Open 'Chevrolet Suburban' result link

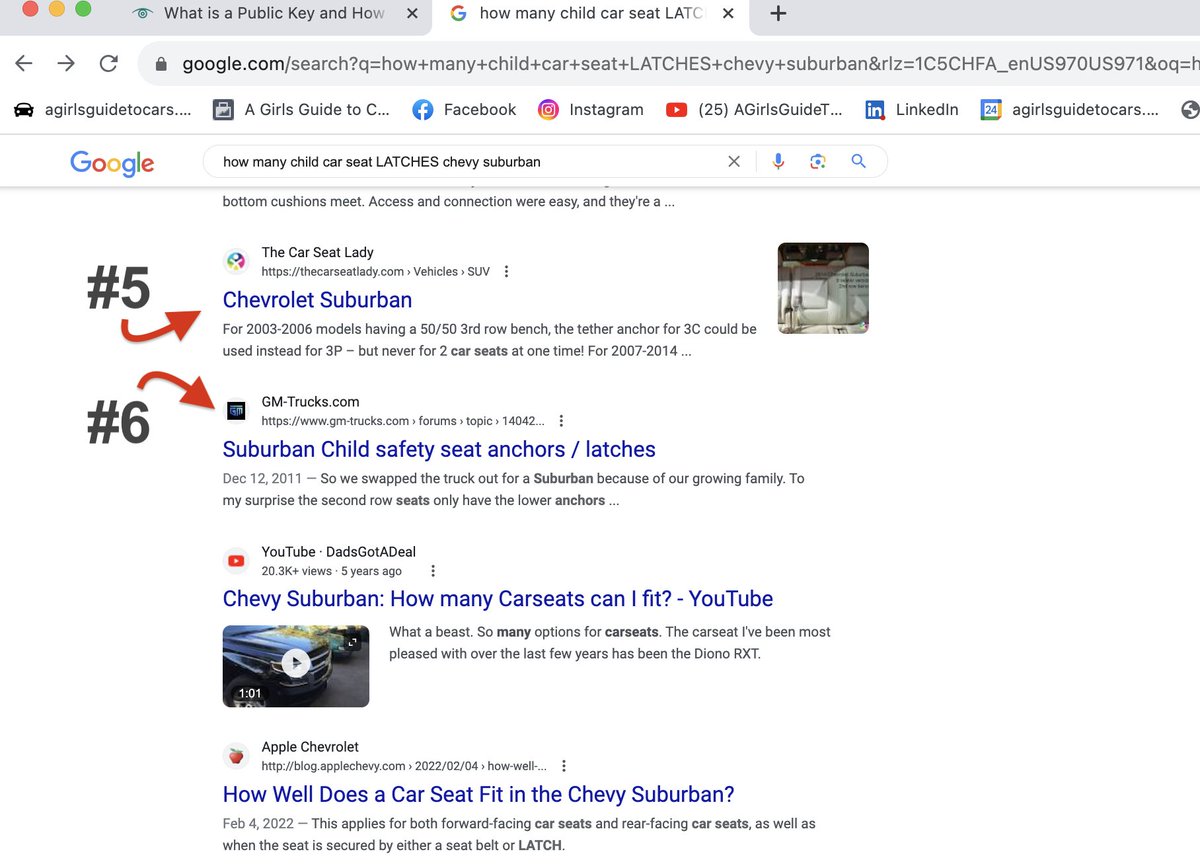pyautogui.click(x=317, y=300)
